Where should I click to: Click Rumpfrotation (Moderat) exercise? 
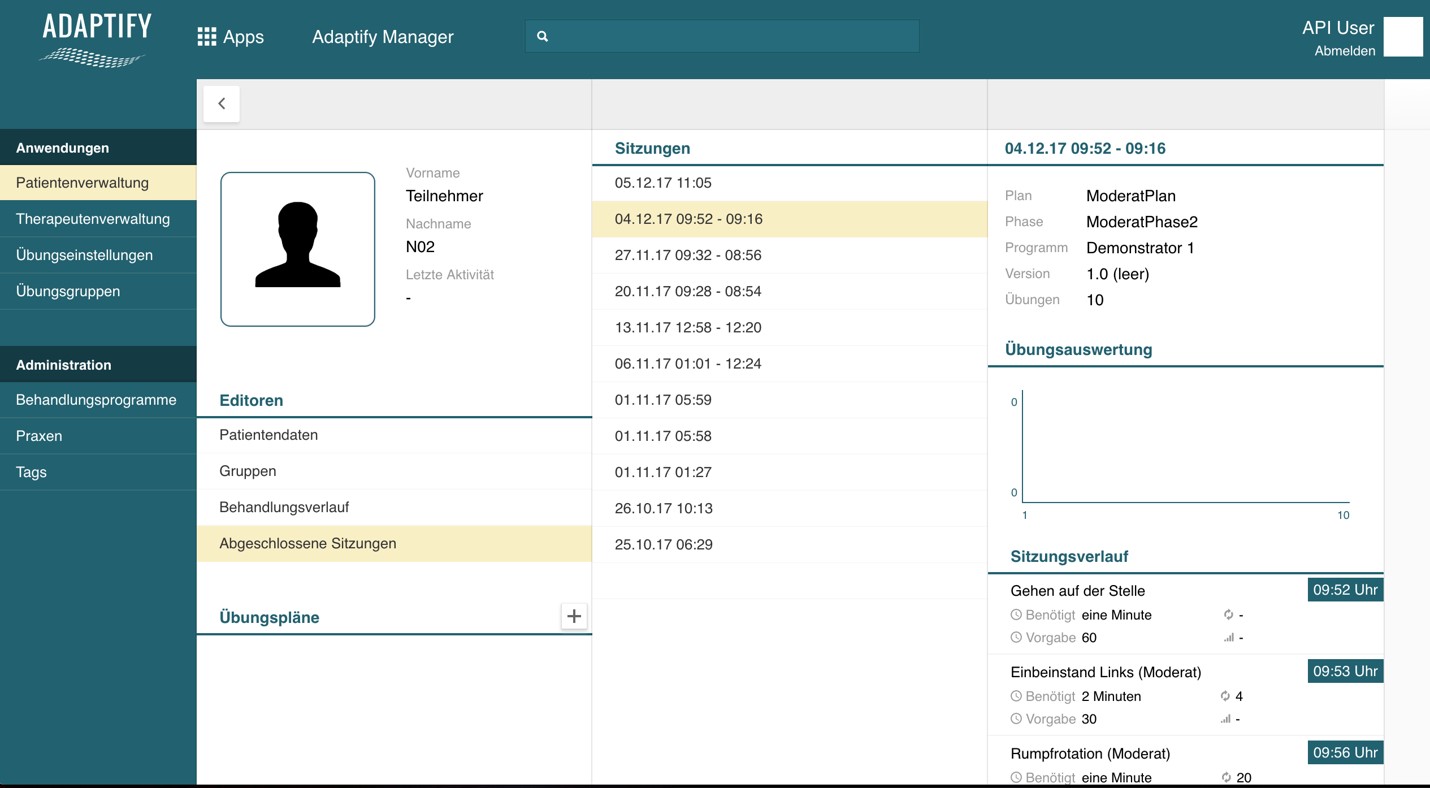point(1090,753)
